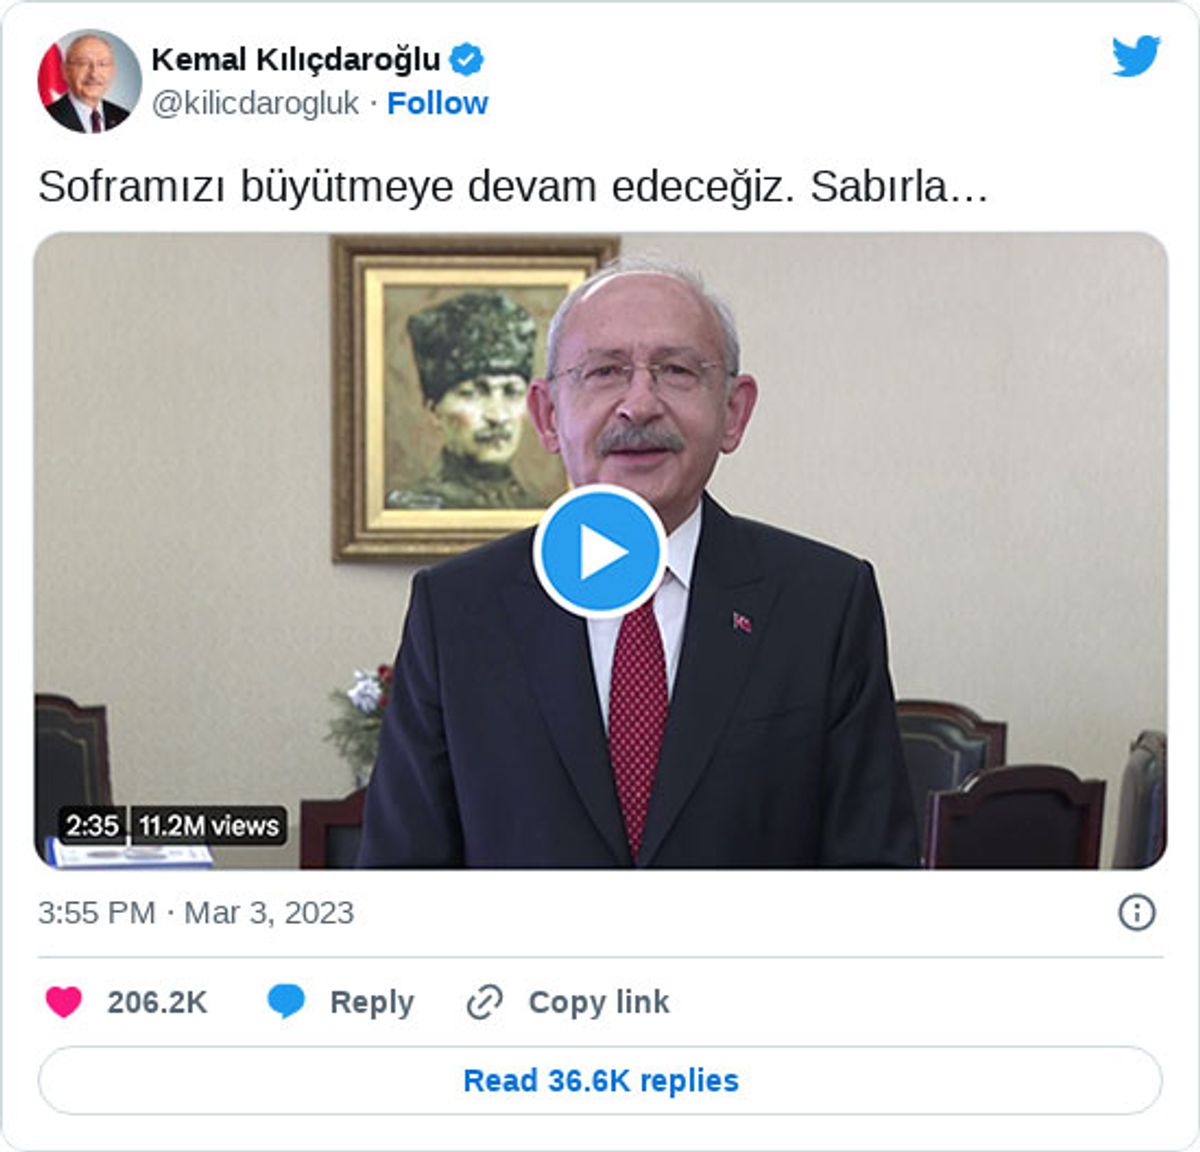Like the tweet with the heart icon
This screenshot has height=1152, width=1200.
[x=64, y=1001]
